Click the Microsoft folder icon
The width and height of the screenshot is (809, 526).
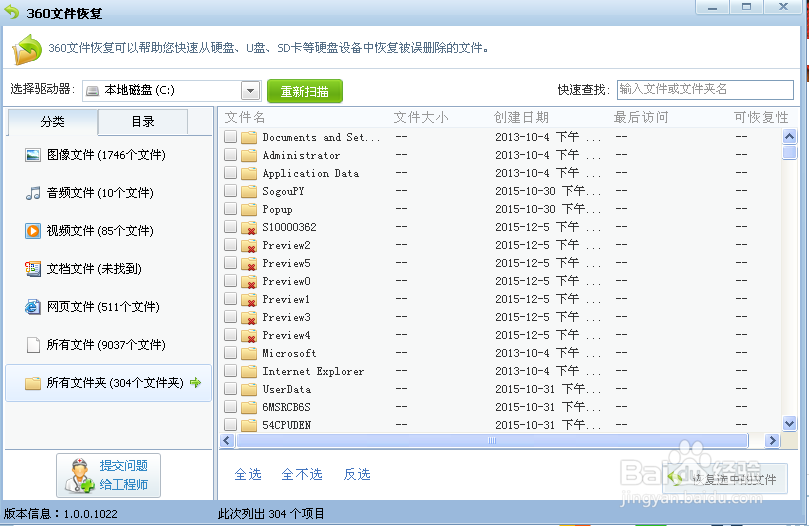[249, 354]
